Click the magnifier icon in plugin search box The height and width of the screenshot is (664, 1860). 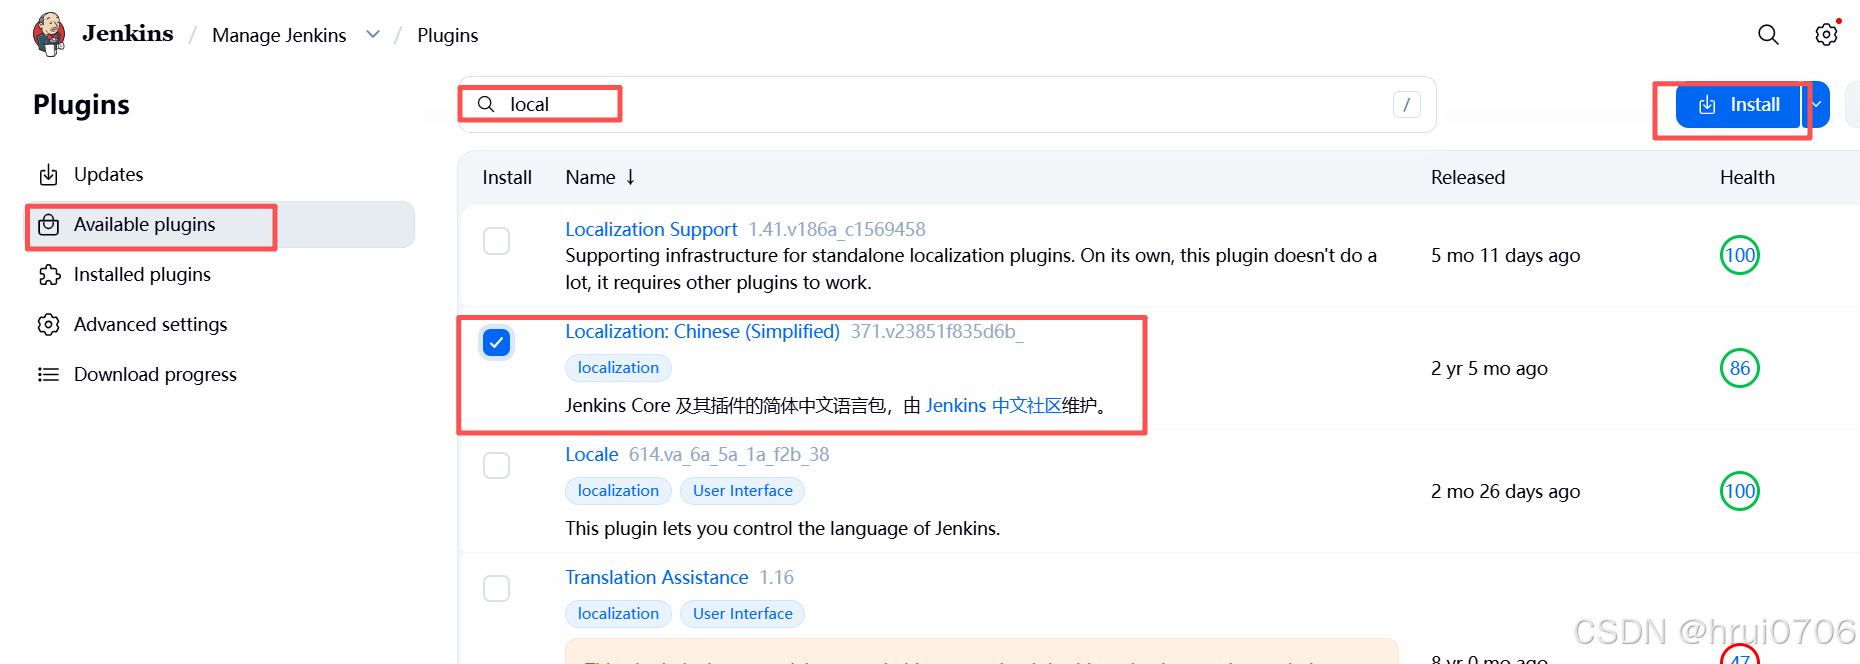[x=486, y=104]
